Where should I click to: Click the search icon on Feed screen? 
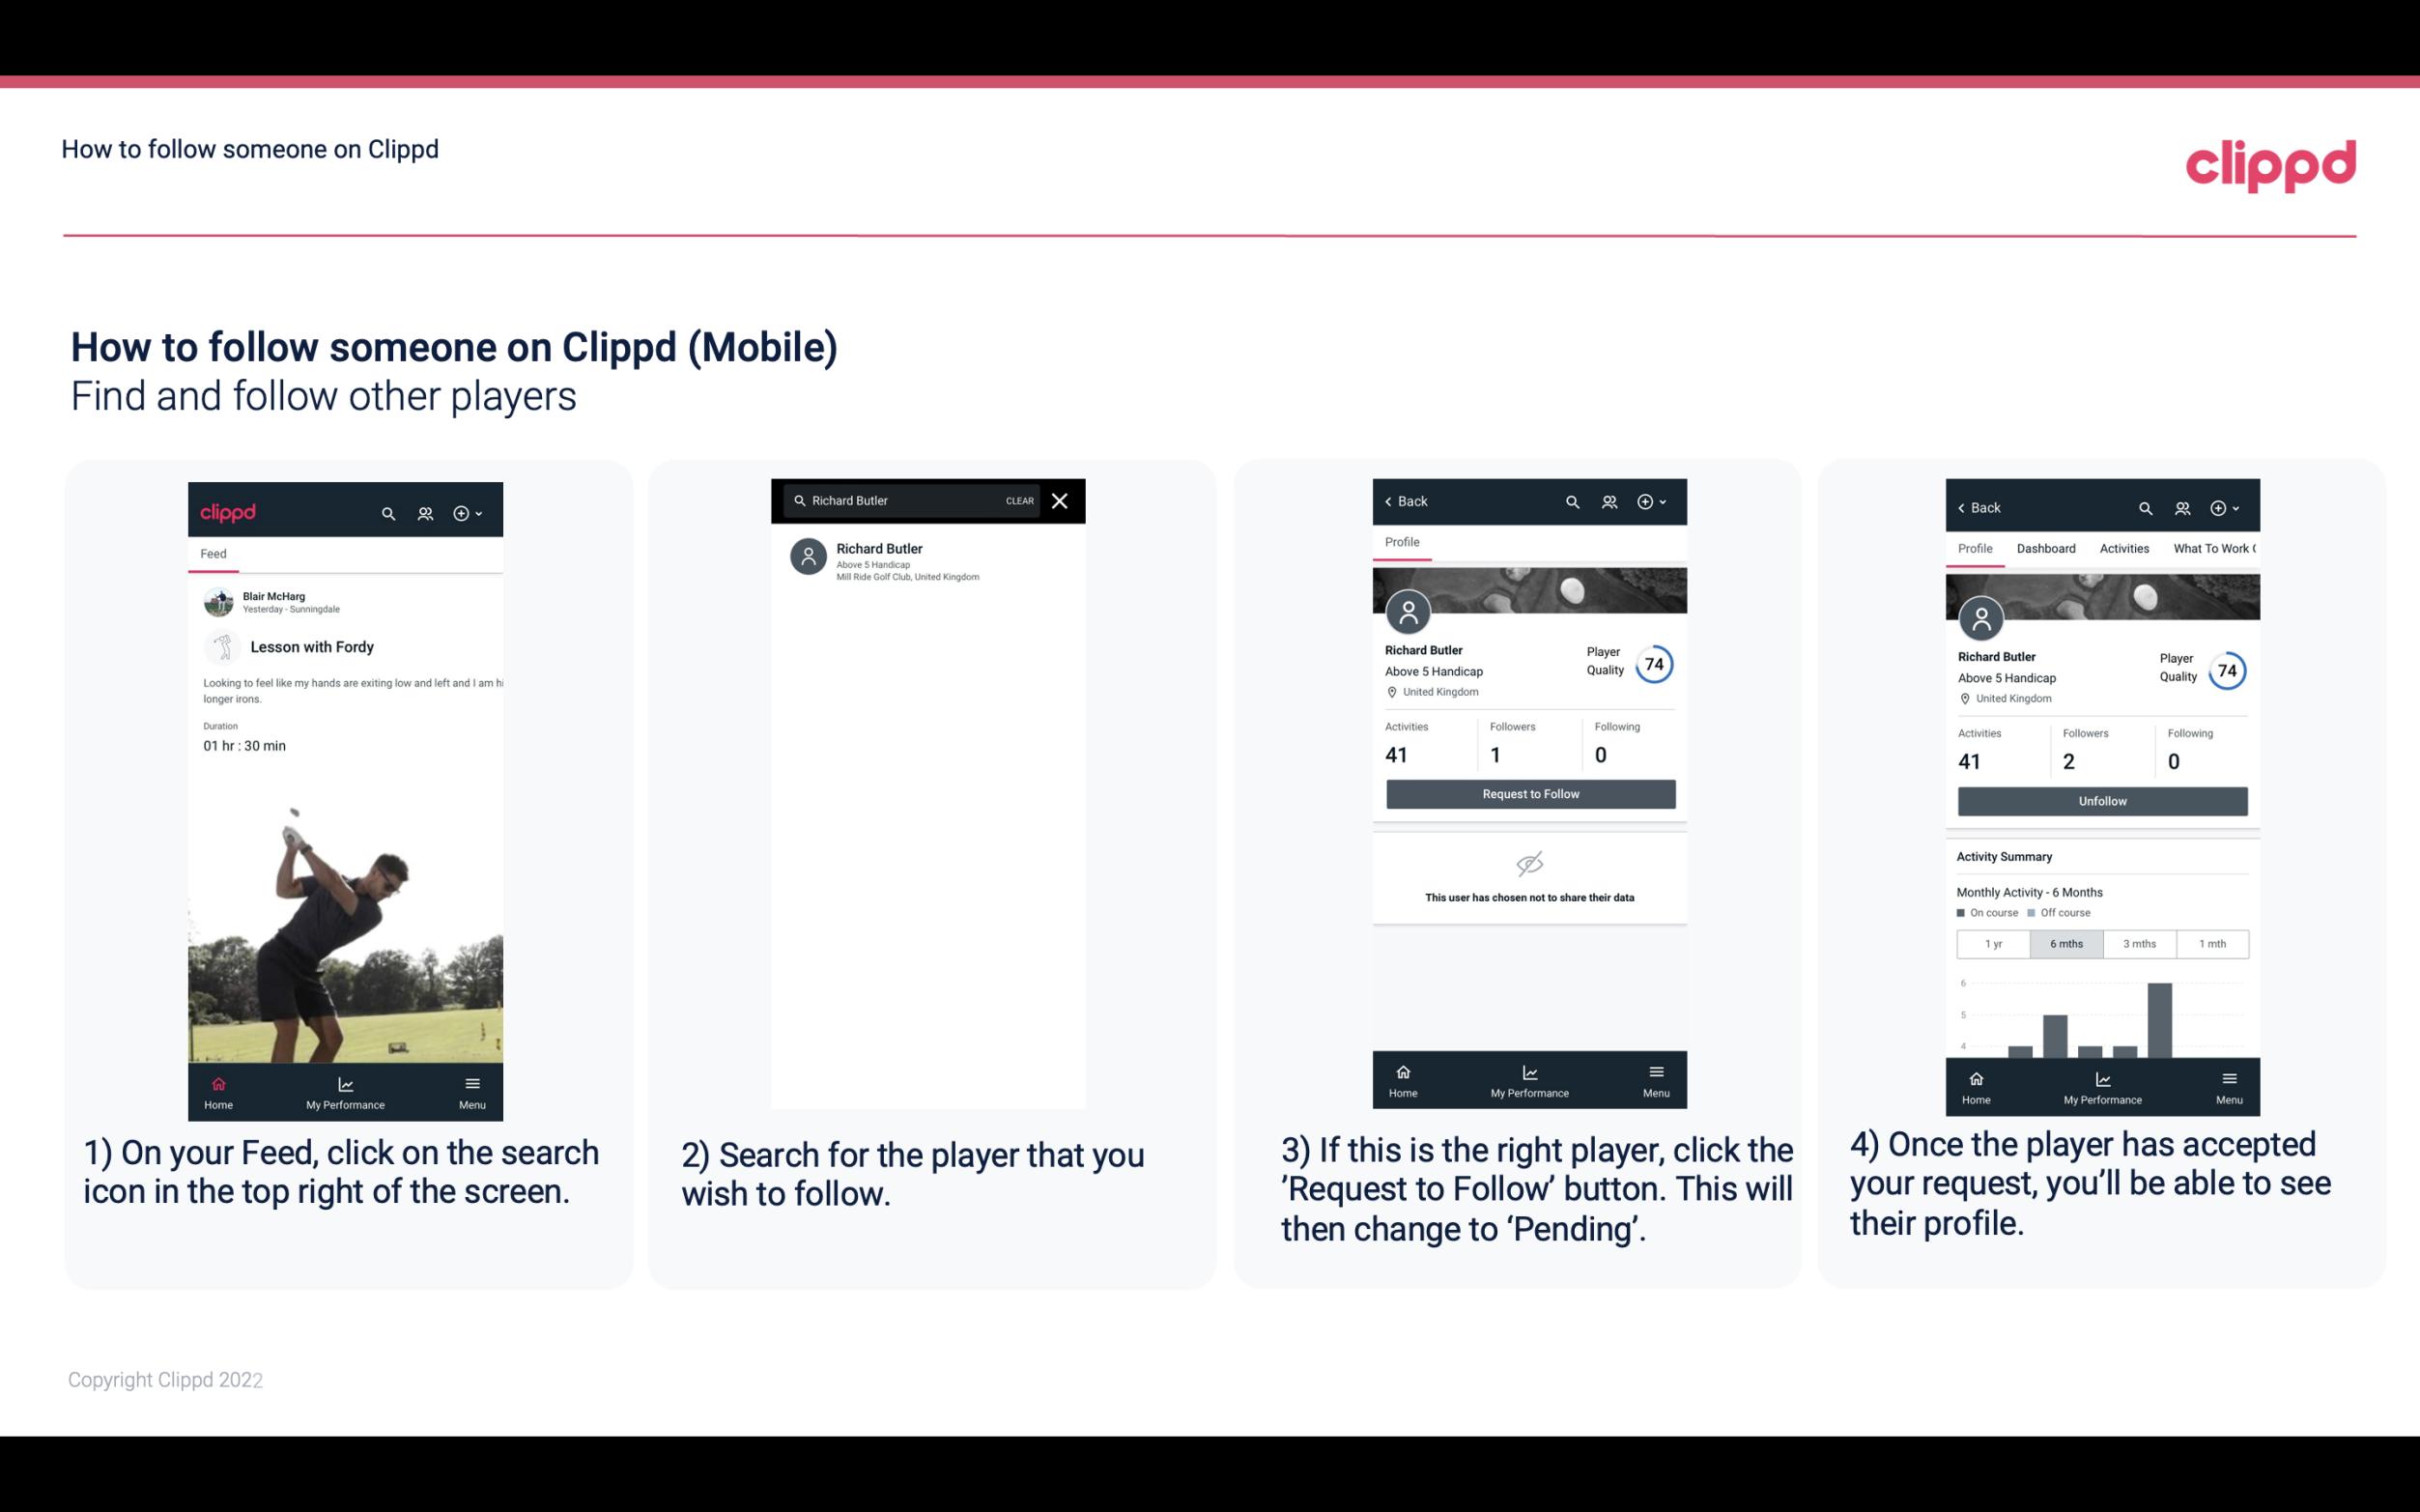(386, 512)
